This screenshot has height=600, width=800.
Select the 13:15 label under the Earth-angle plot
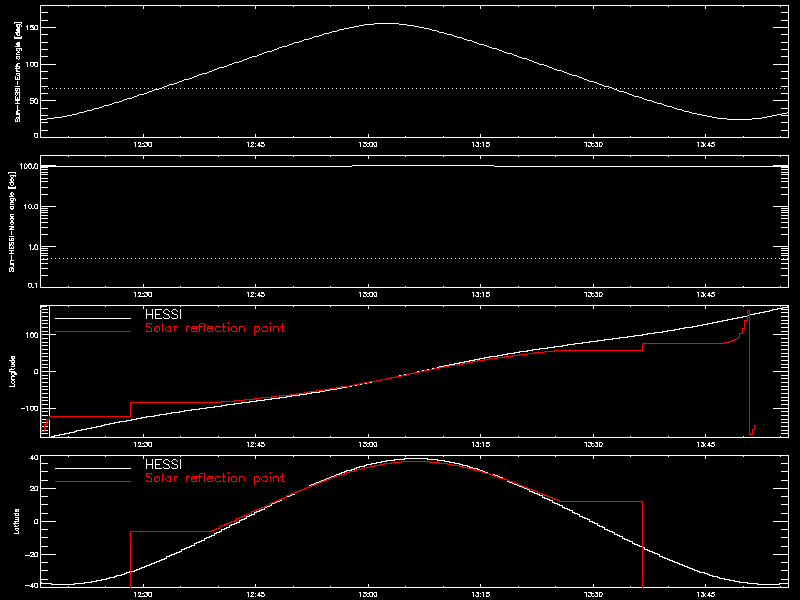481,145
